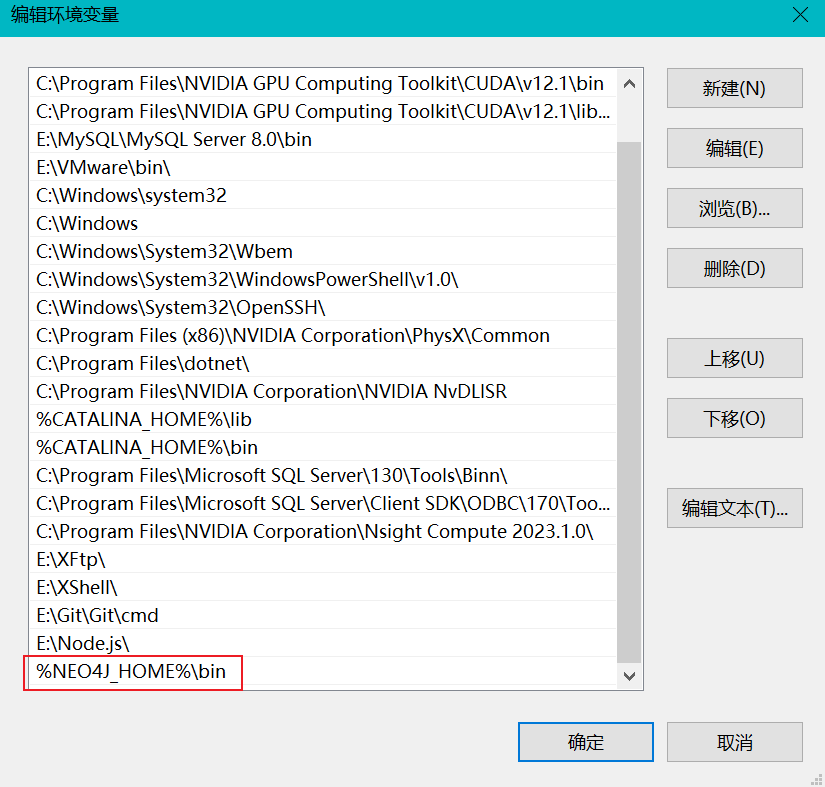Move entry up with 上移(U)
Viewport: 825px width, 787px height.
(734, 358)
